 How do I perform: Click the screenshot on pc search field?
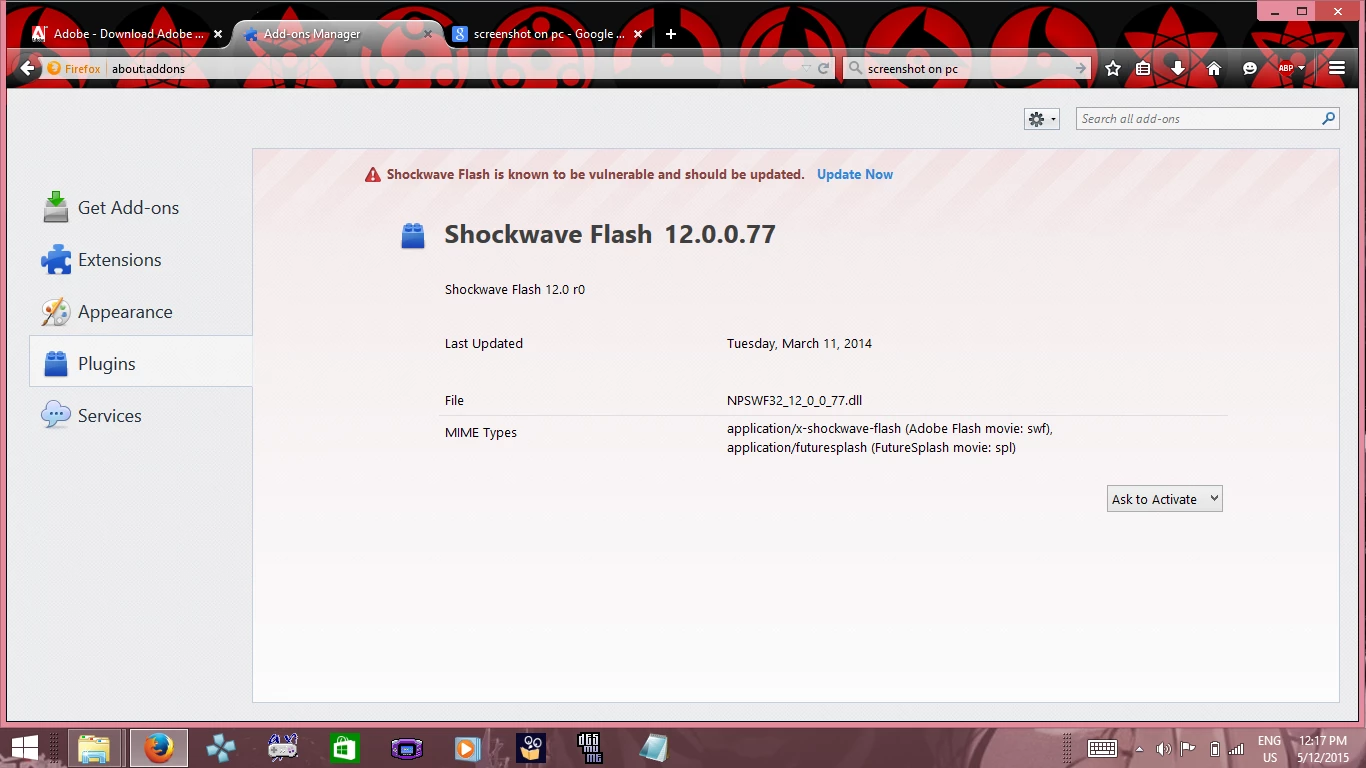pyautogui.click(x=965, y=69)
